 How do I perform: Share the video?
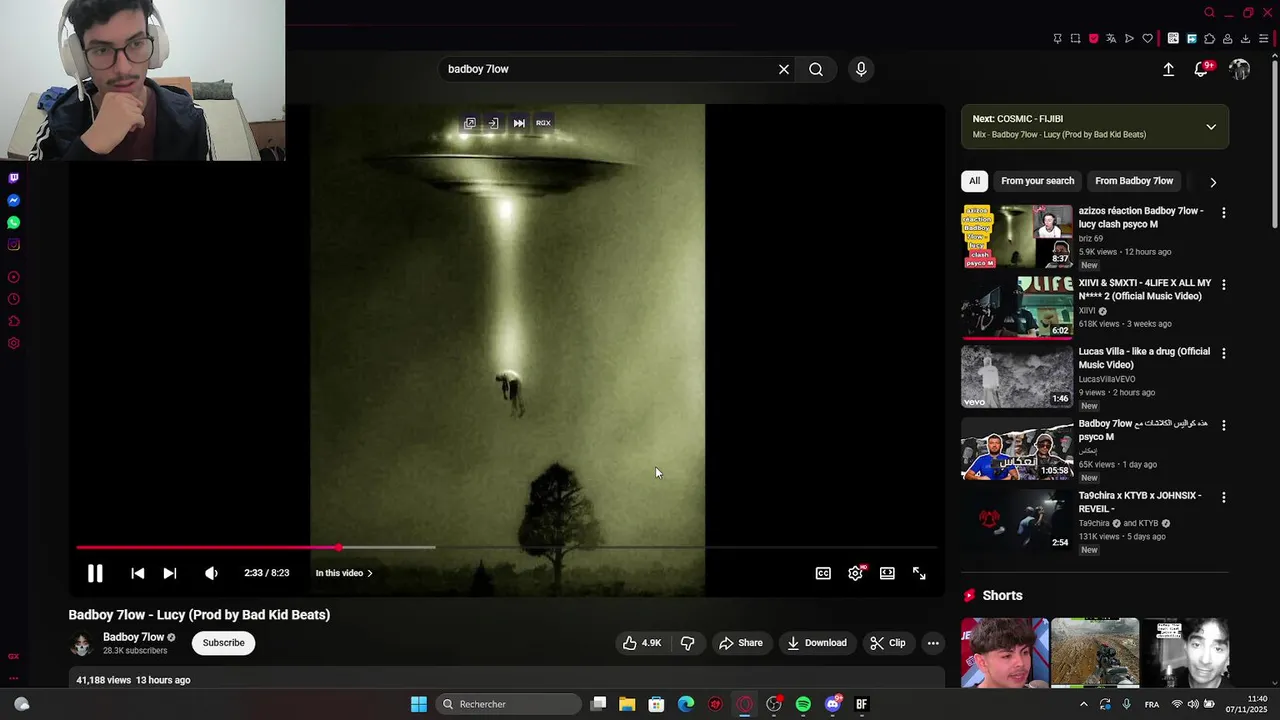point(740,643)
